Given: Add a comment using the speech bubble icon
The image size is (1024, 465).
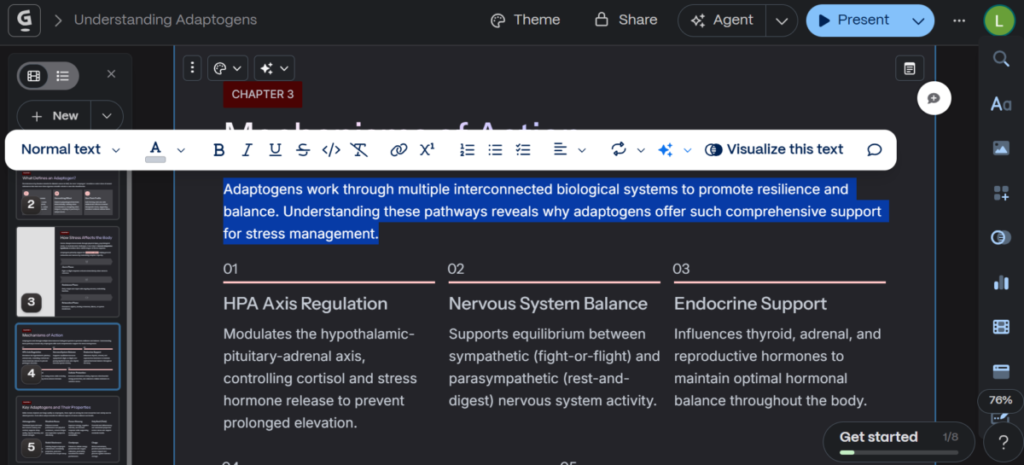Looking at the screenshot, I should [874, 150].
